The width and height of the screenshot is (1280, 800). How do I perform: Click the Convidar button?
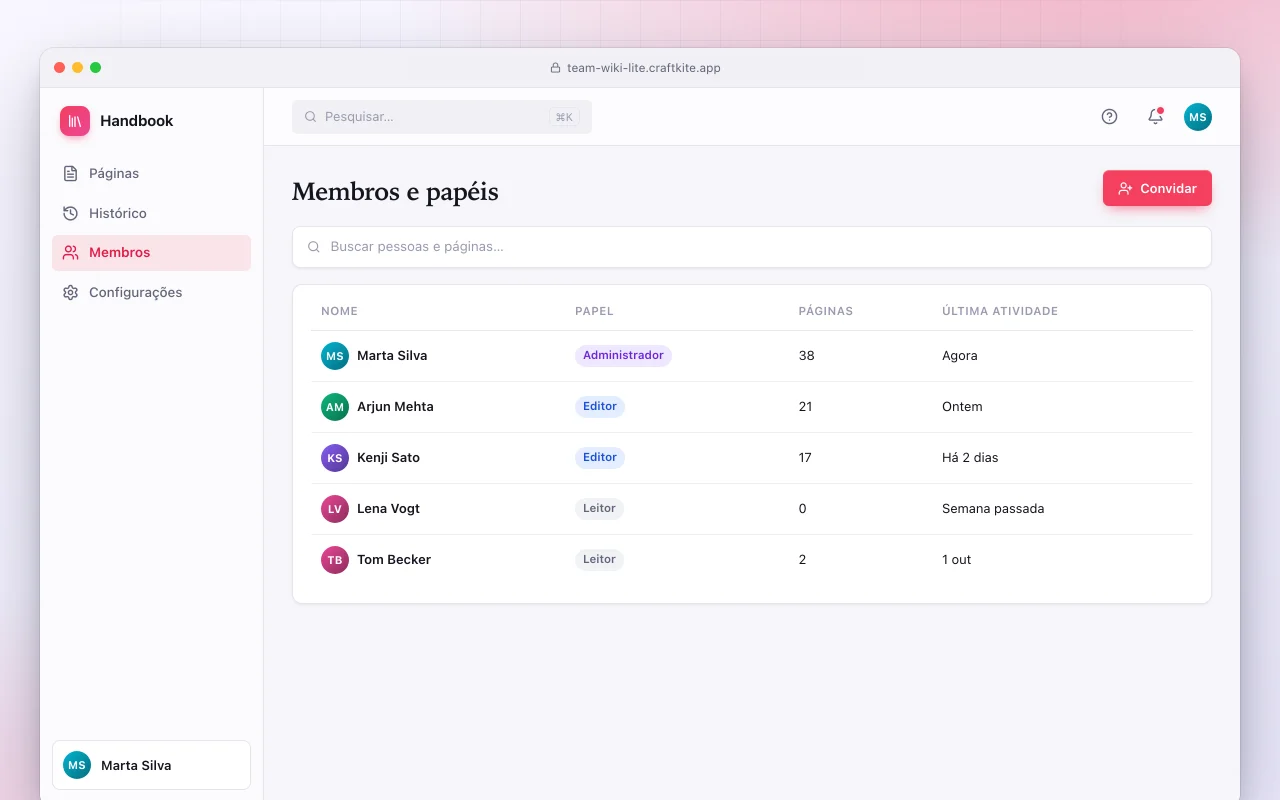tap(1157, 188)
